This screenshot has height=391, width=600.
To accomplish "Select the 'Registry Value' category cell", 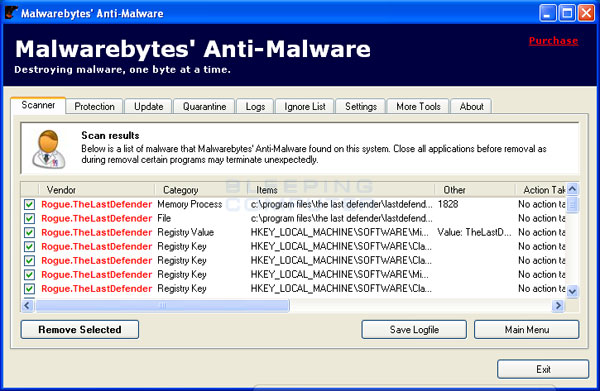I will (186, 233).
